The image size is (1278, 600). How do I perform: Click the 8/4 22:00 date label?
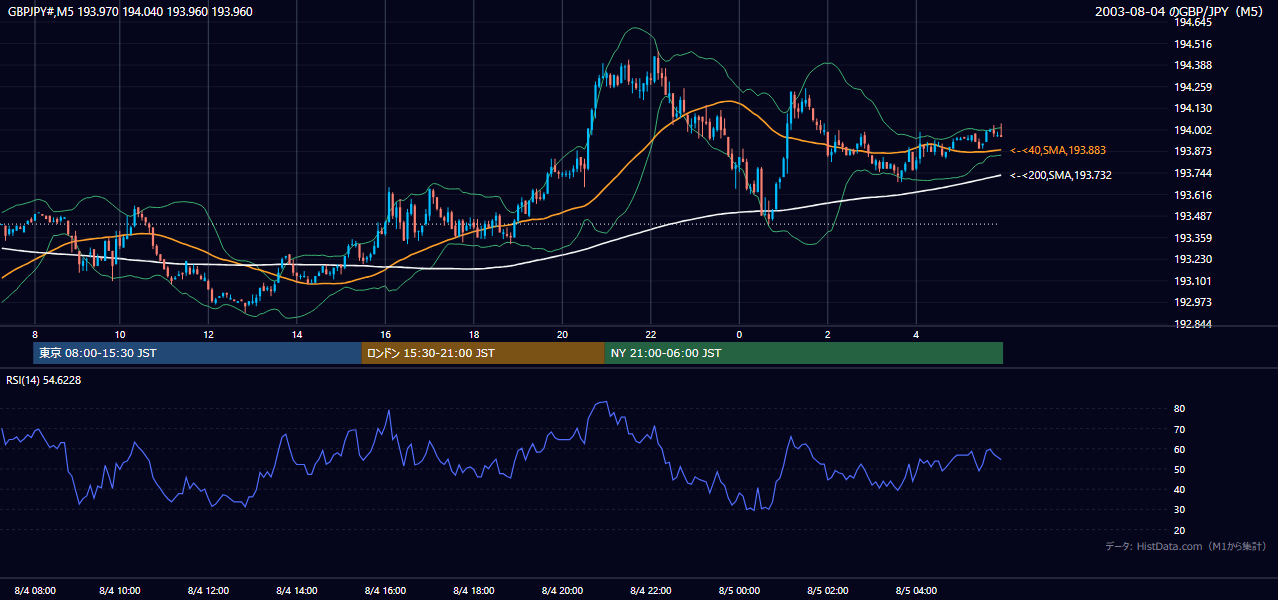point(651,590)
